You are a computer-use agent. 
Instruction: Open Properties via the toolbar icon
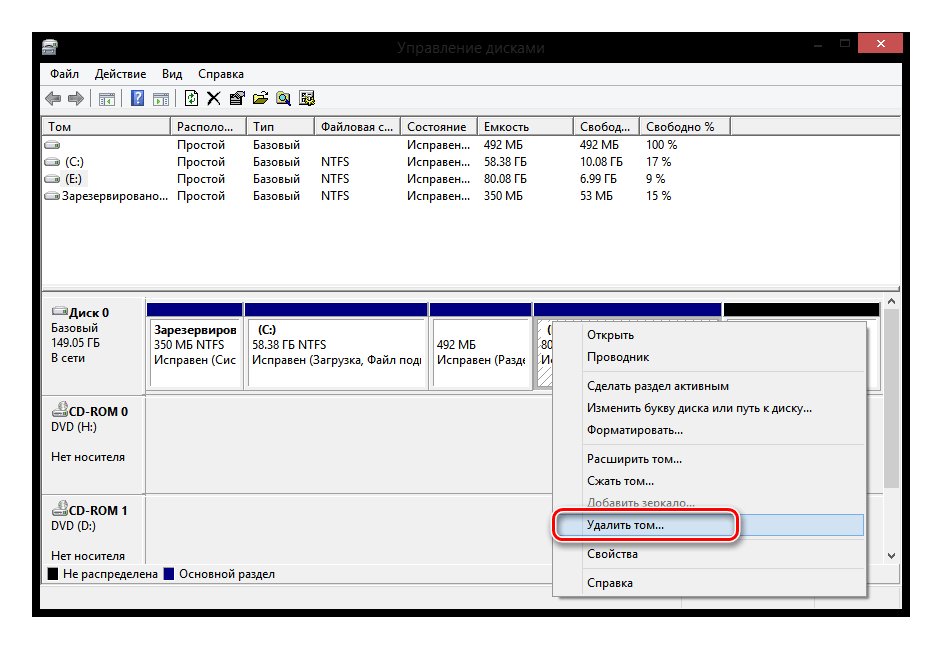point(237,98)
